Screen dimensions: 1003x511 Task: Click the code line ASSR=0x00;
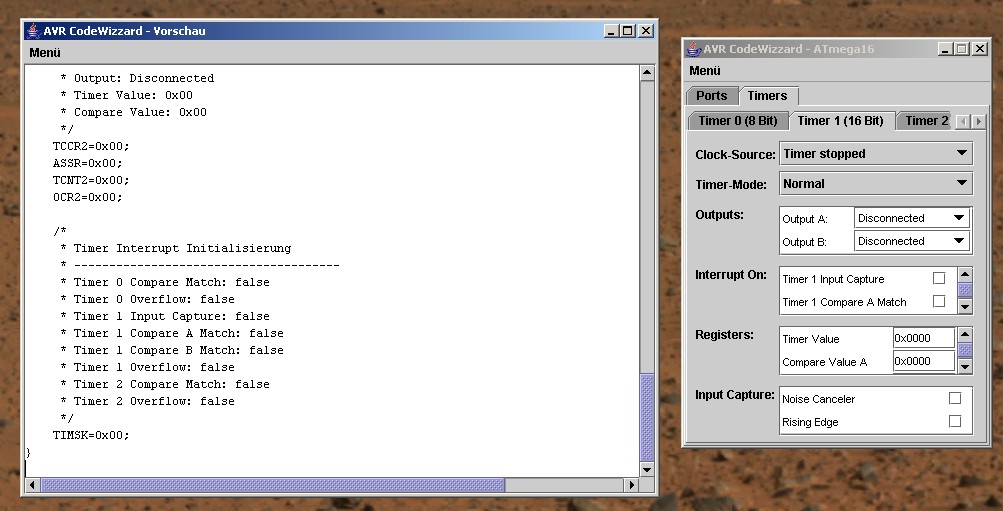(x=88, y=163)
